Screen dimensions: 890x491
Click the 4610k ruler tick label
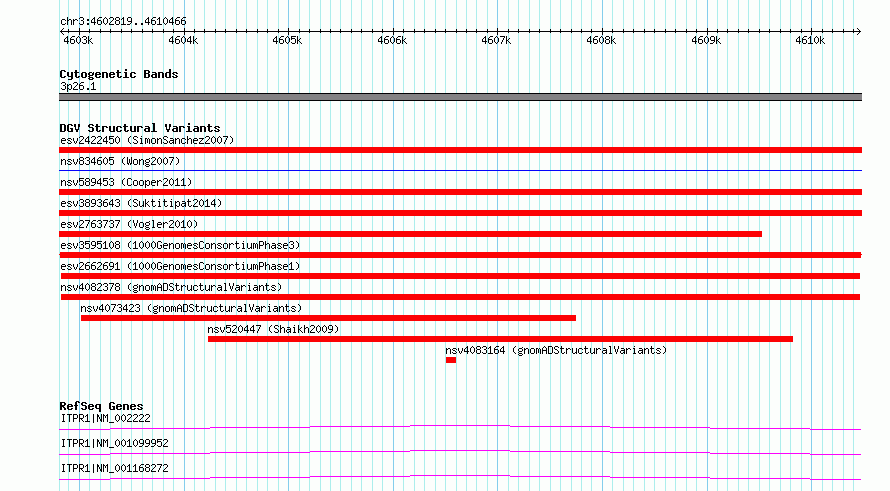coord(810,40)
